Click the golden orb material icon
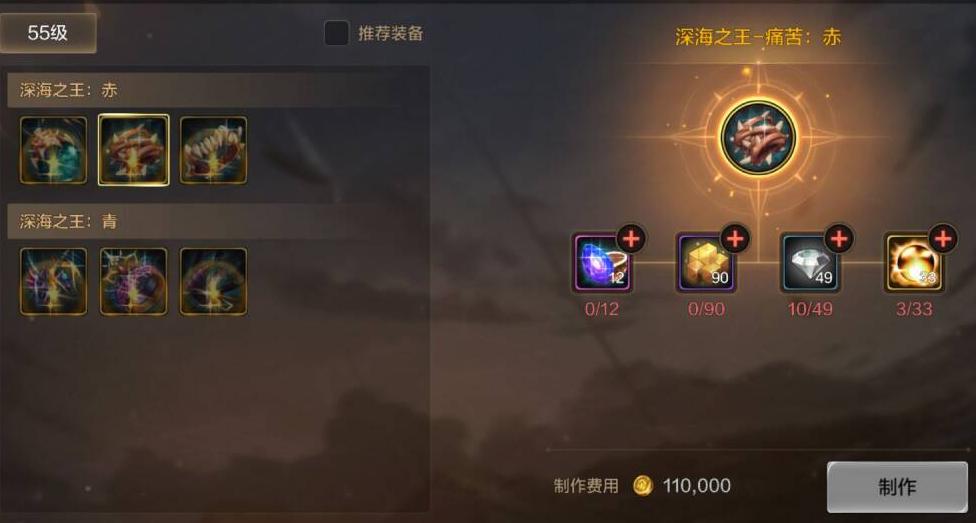Viewport: 976px width, 523px height. (914, 263)
